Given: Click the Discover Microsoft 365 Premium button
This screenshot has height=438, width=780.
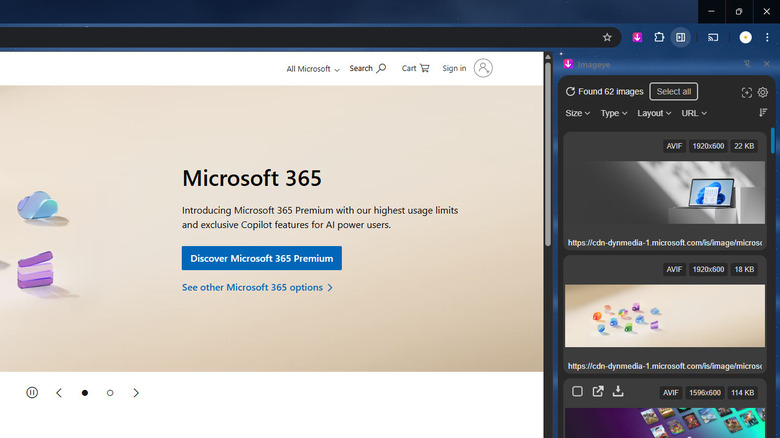Looking at the screenshot, I should tap(261, 258).
